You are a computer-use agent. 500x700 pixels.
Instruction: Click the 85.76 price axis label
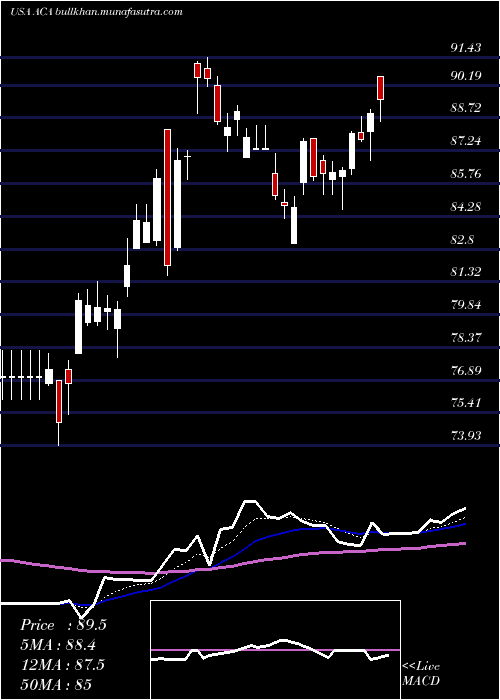pos(466,173)
